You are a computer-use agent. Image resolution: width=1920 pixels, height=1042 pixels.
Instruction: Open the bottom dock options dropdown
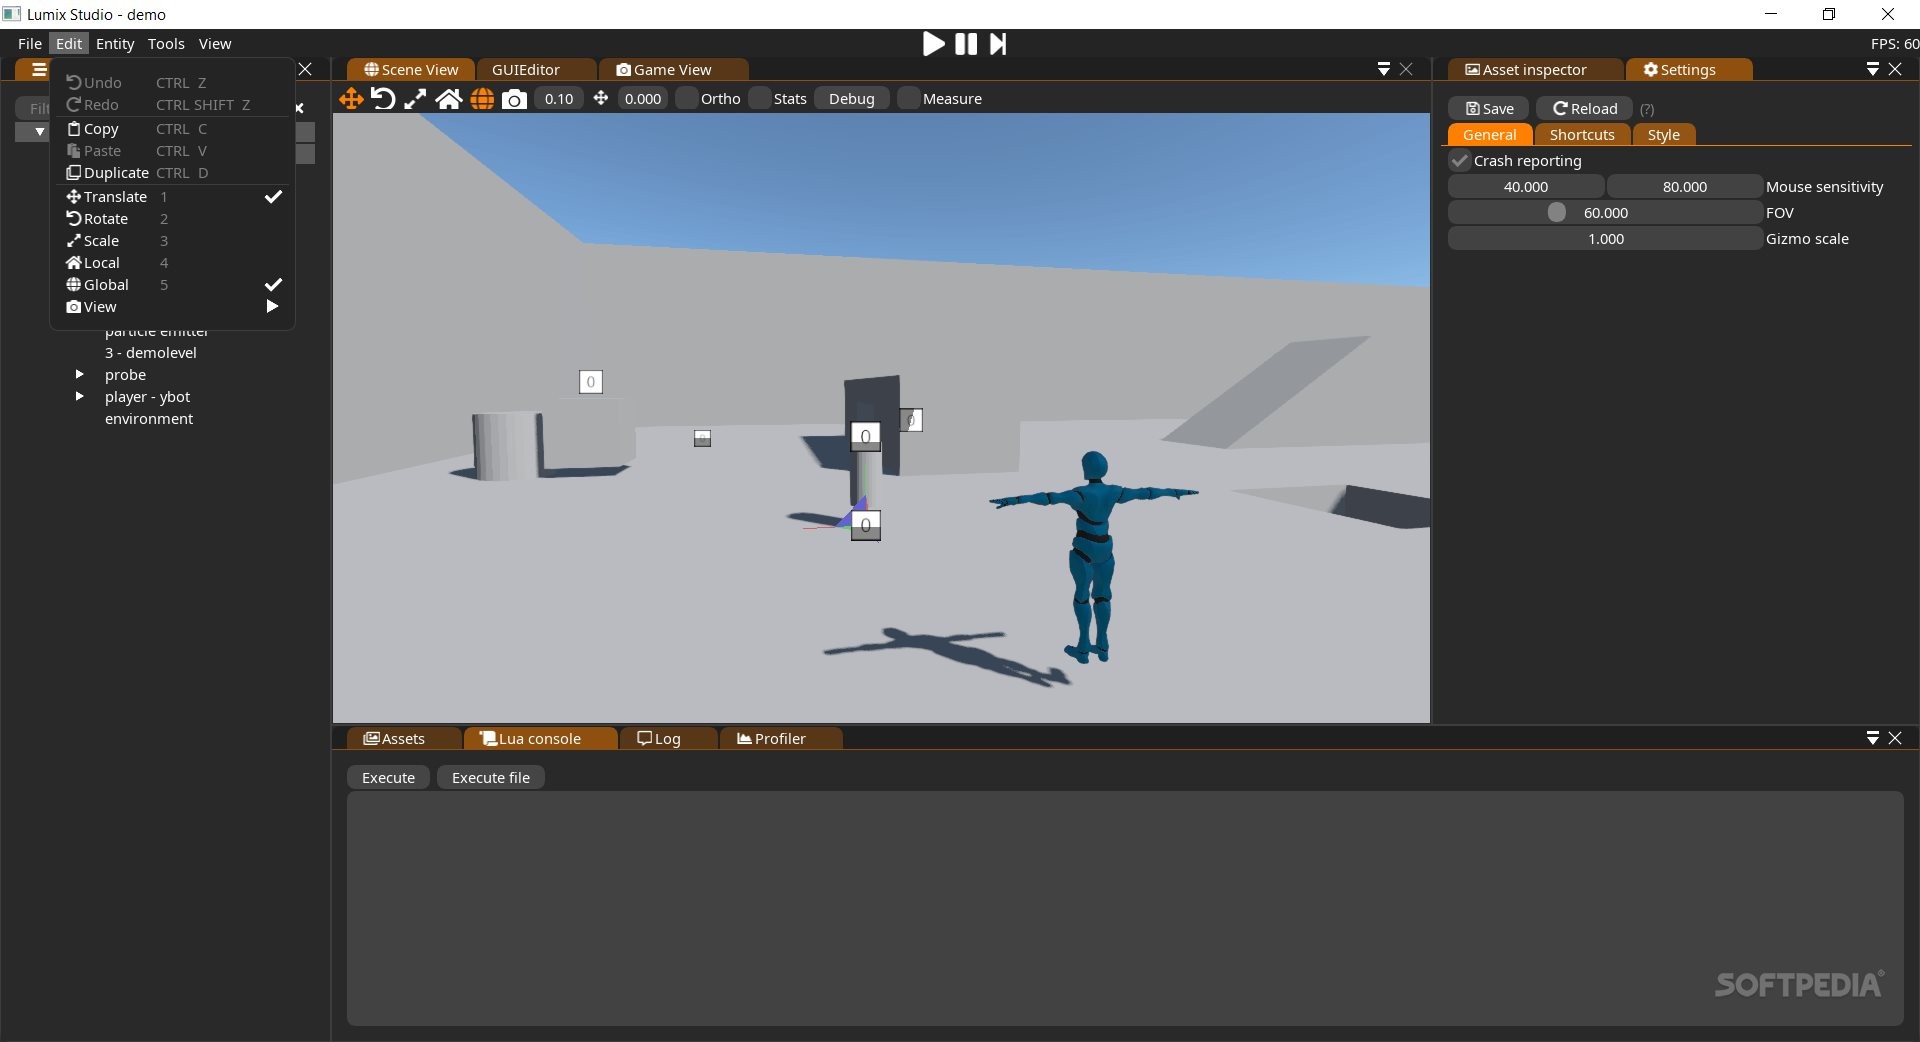1872,738
